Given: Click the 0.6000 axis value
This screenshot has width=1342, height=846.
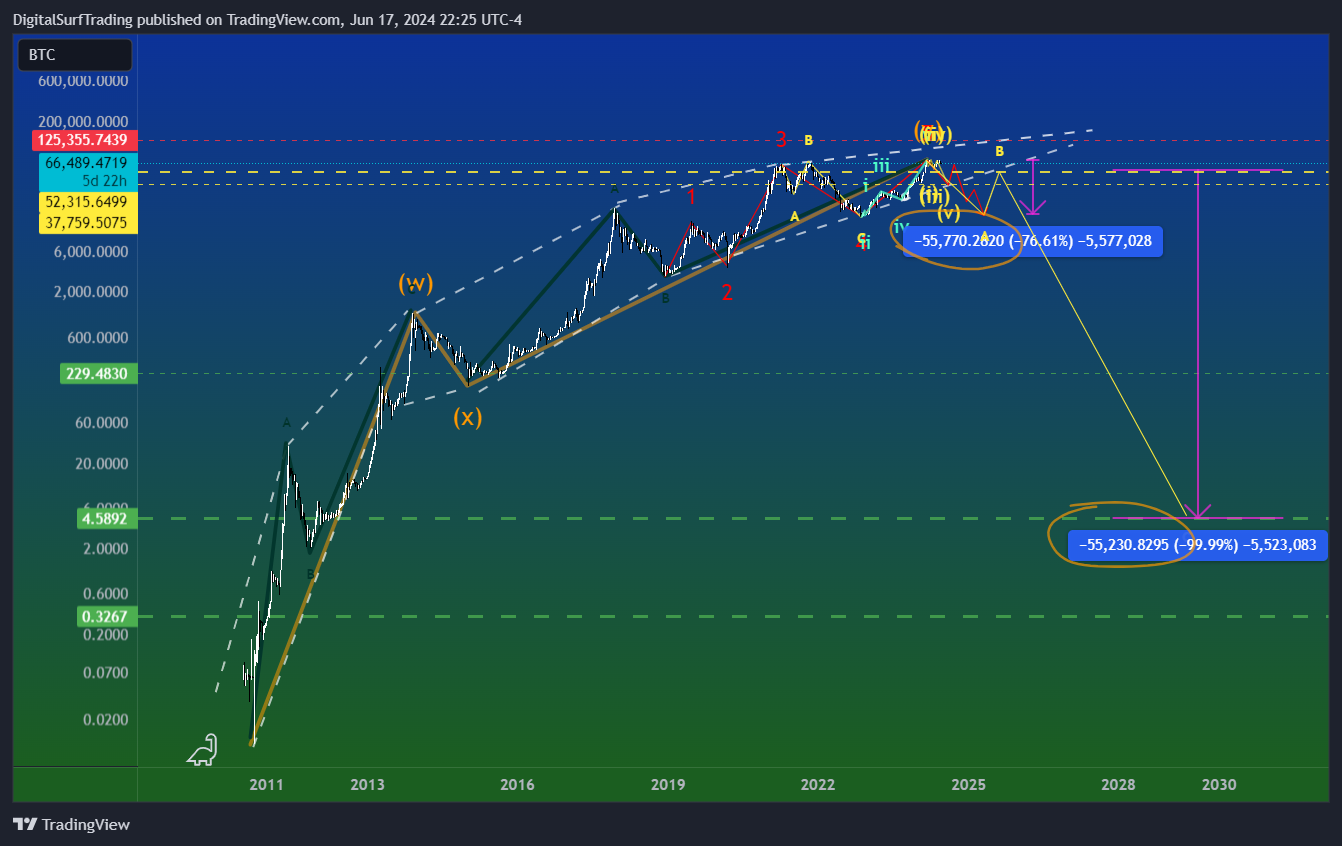Looking at the screenshot, I should click(105, 593).
